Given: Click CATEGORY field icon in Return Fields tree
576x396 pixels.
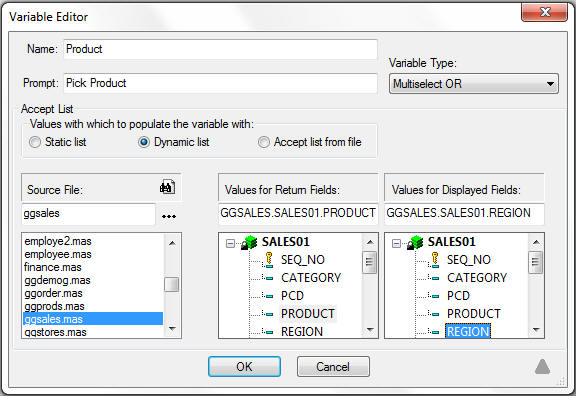Looking at the screenshot, I should [x=269, y=278].
